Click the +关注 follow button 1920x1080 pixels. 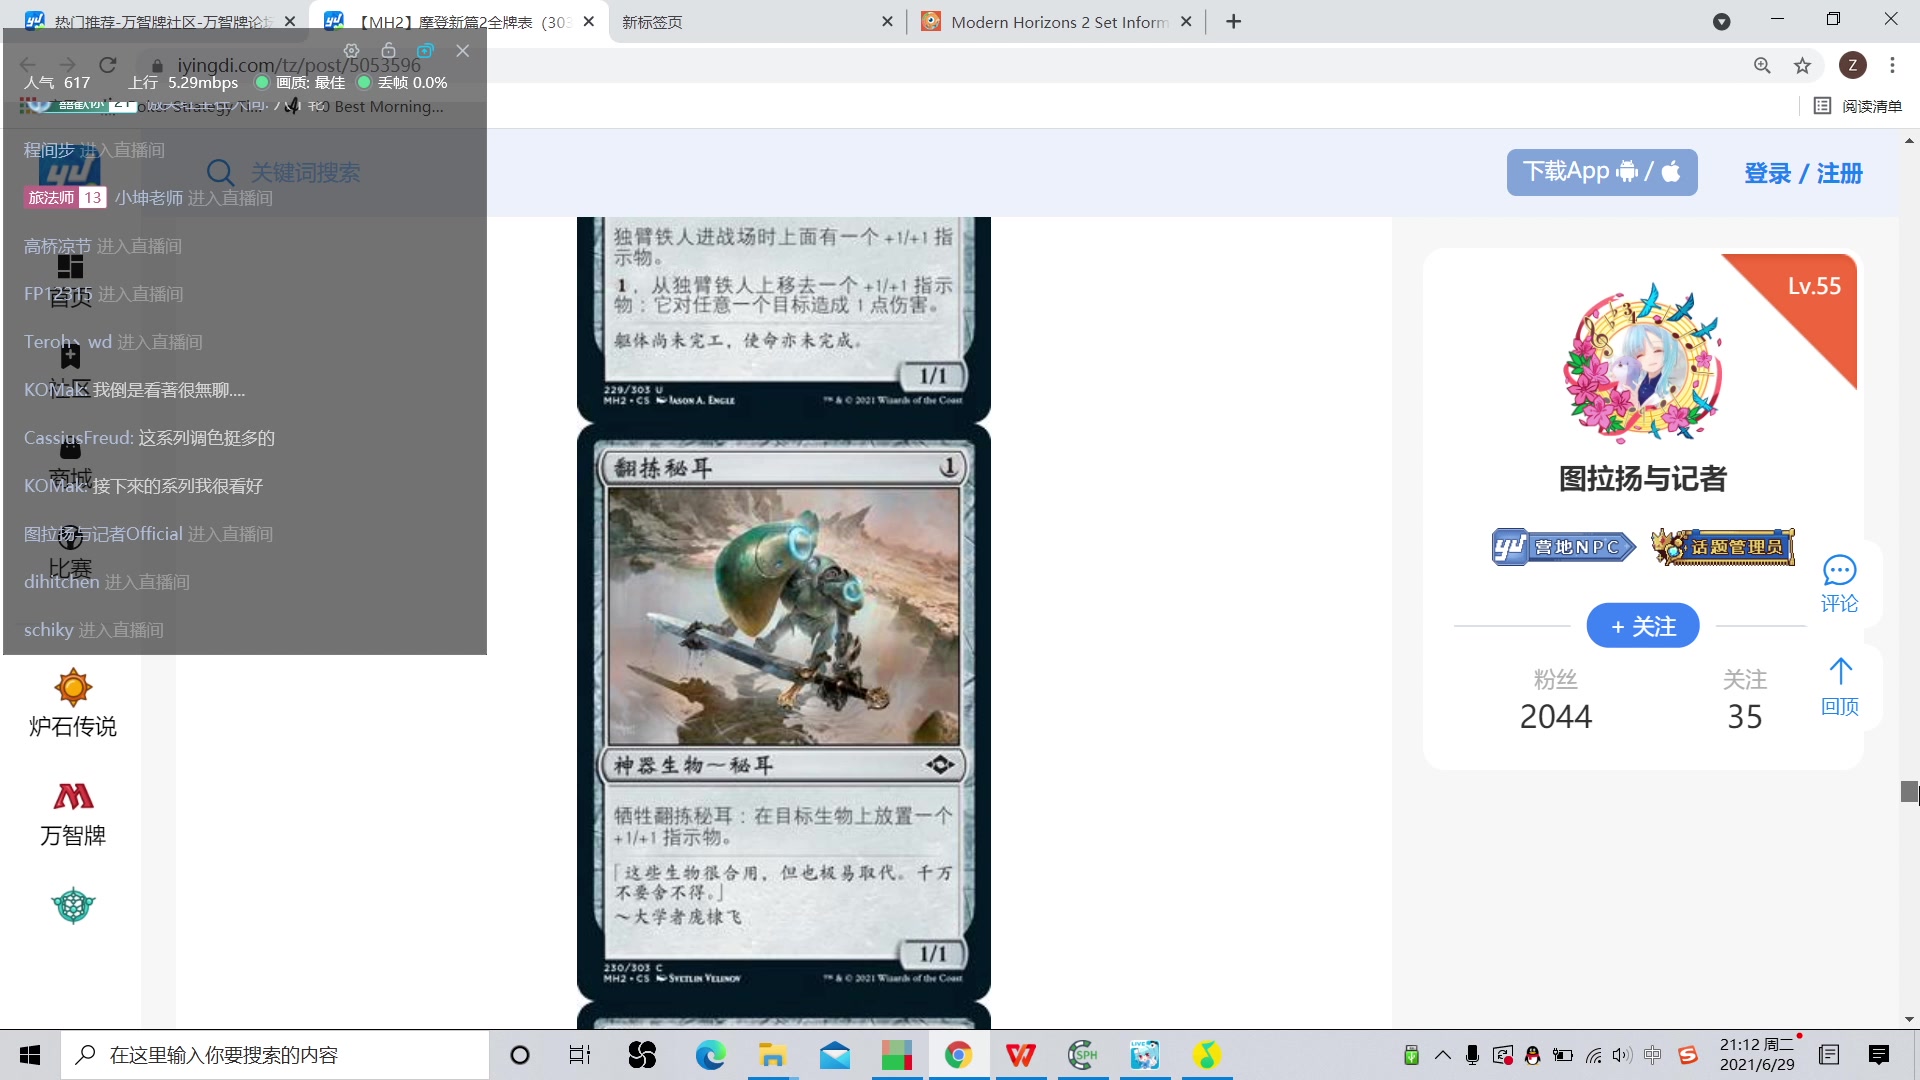click(x=1642, y=625)
